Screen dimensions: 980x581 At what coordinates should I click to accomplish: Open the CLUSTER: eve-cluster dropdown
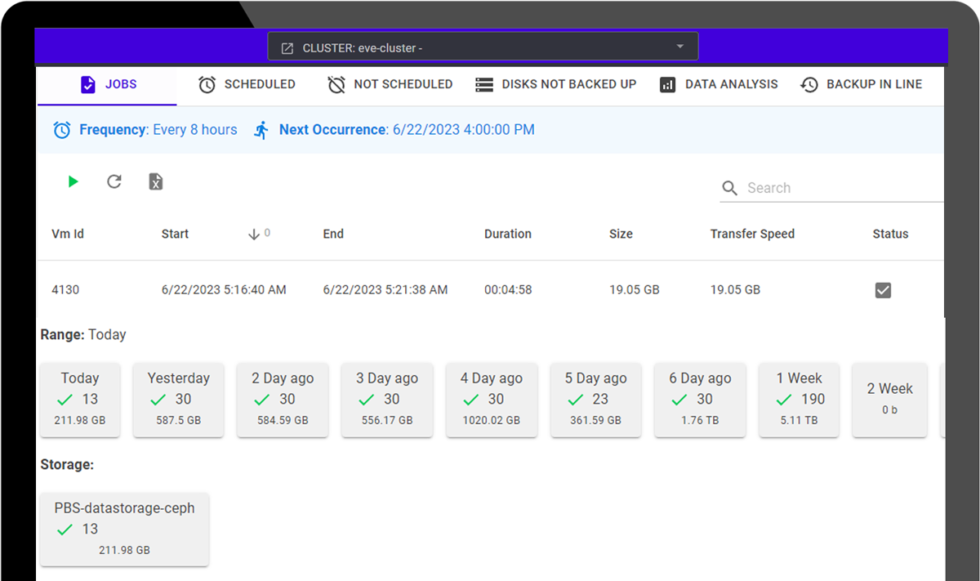pos(482,45)
